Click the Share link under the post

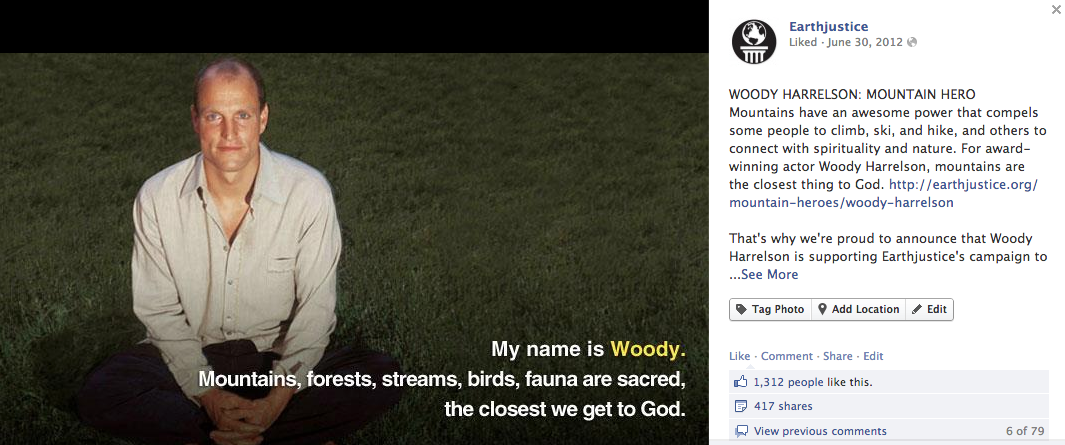837,356
